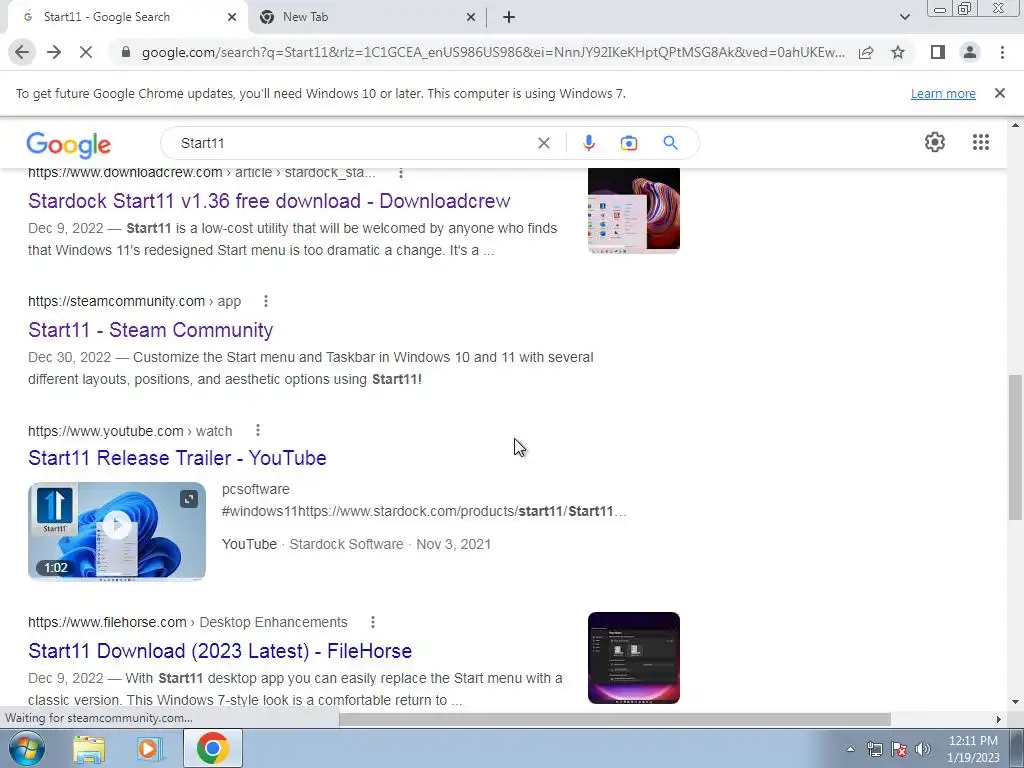Screen dimensions: 1024x768
Task: Click the scroll right arrow
Action: [x=998, y=719]
